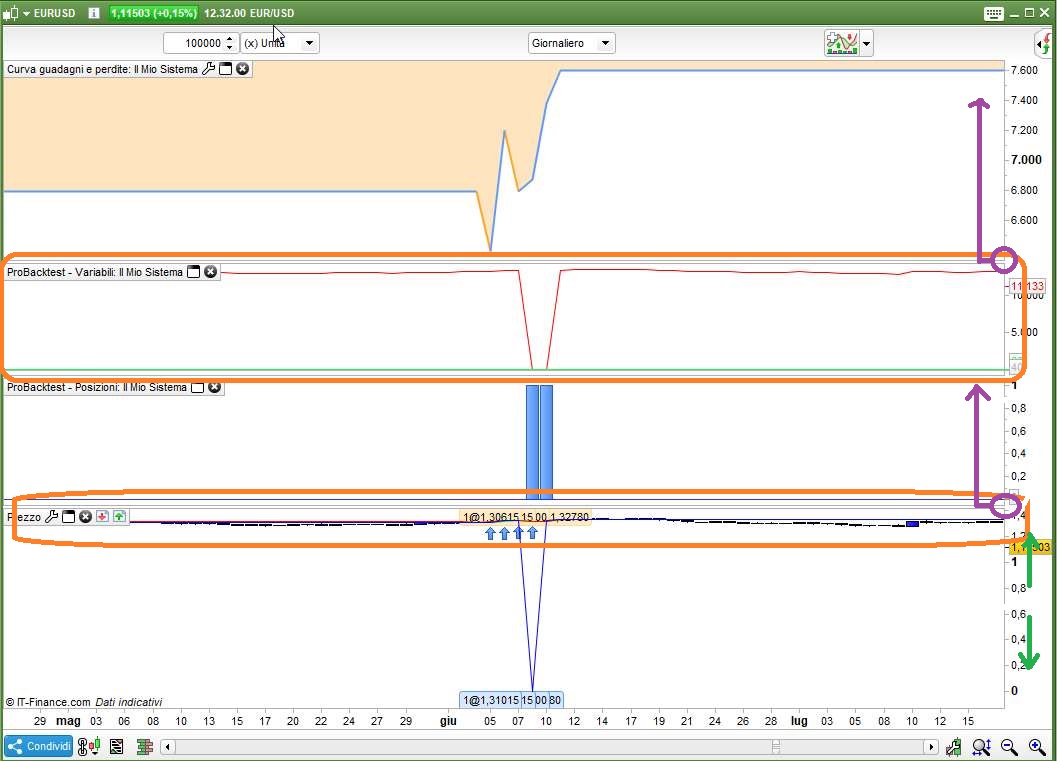Click the info icon next to EURUSD
Viewport: 1057px width, 761px height.
(x=93, y=12)
